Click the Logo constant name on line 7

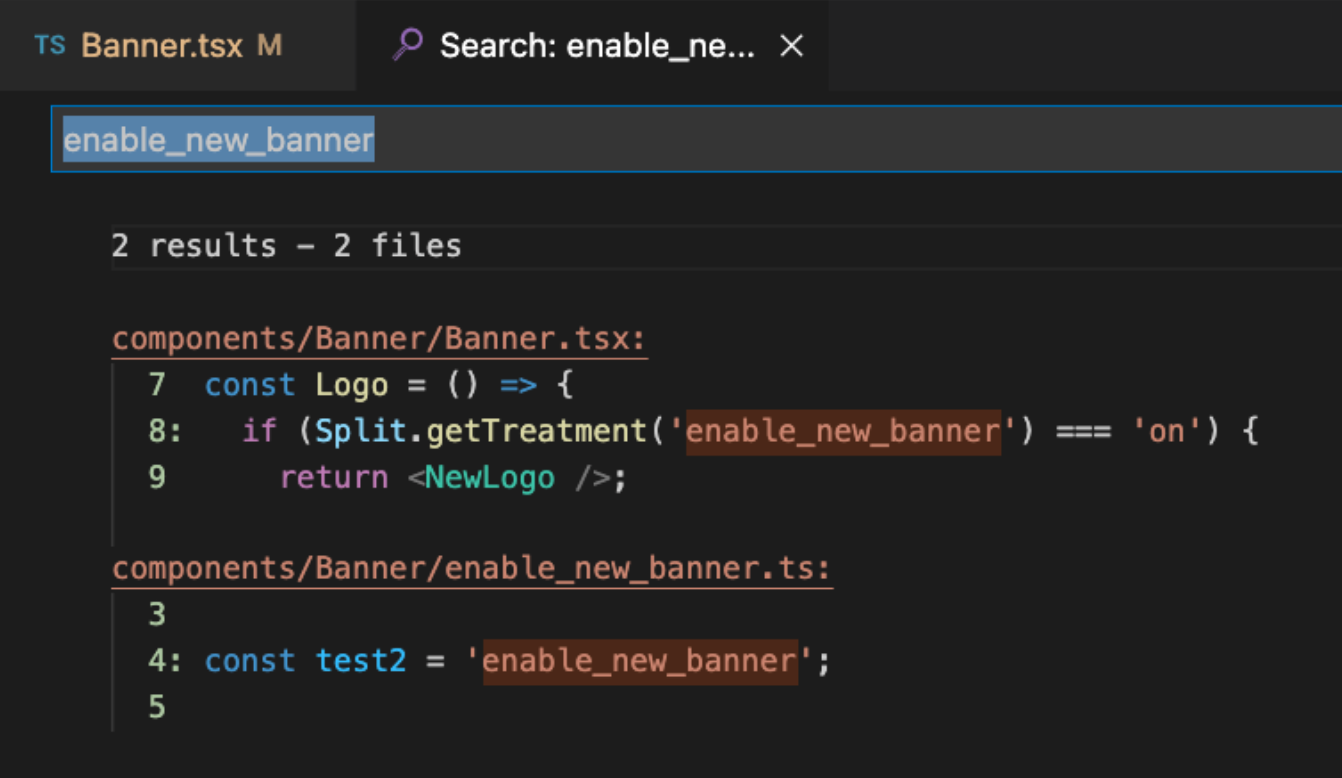351,385
